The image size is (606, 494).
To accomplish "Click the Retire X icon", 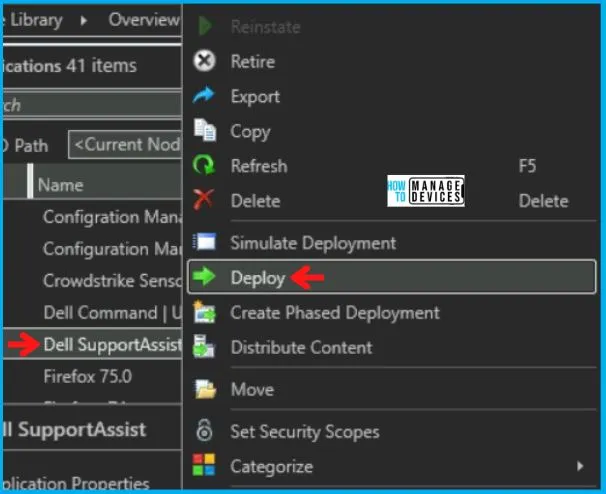I will click(x=204, y=61).
